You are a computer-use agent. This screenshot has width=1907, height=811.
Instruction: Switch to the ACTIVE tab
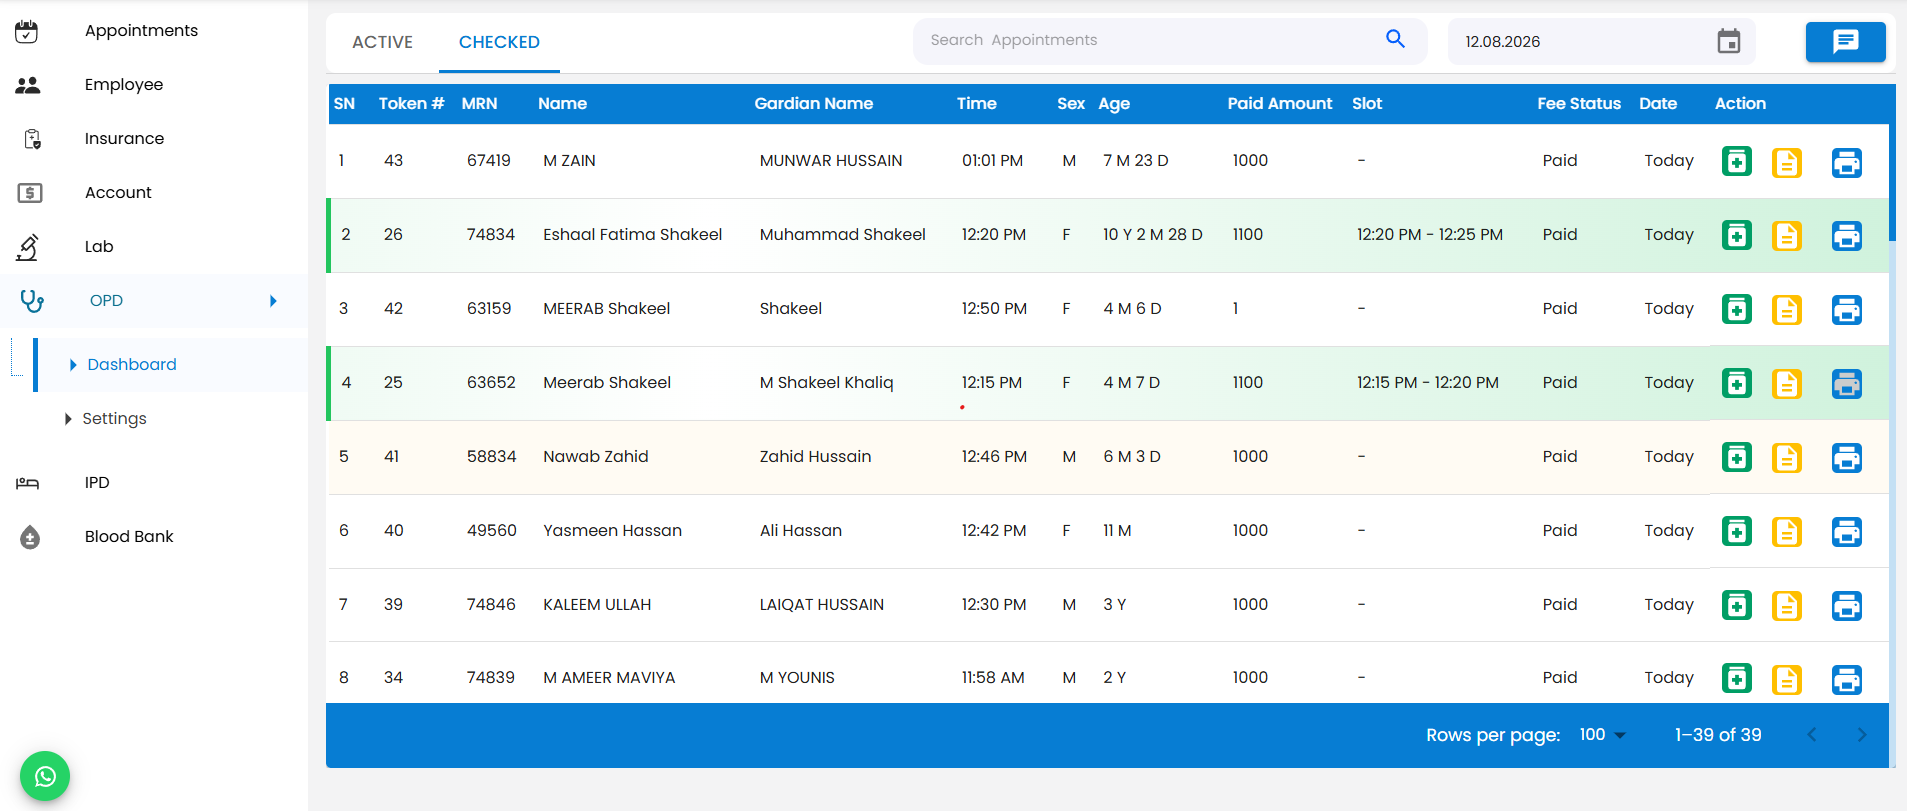point(382,42)
